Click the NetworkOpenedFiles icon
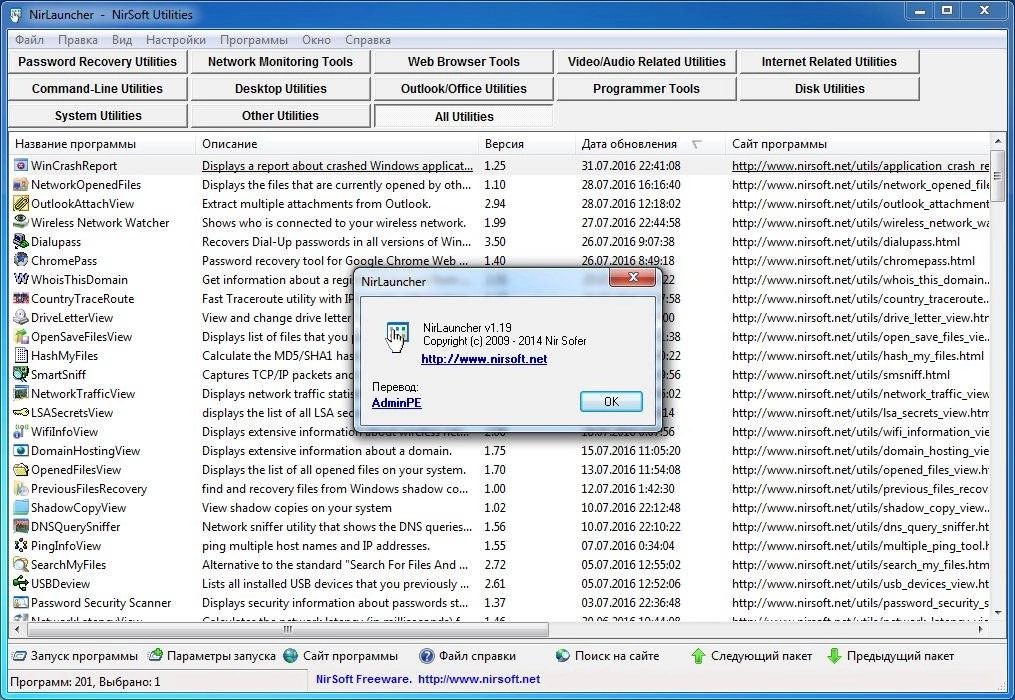Viewport: 1015px width, 700px height. point(21,185)
